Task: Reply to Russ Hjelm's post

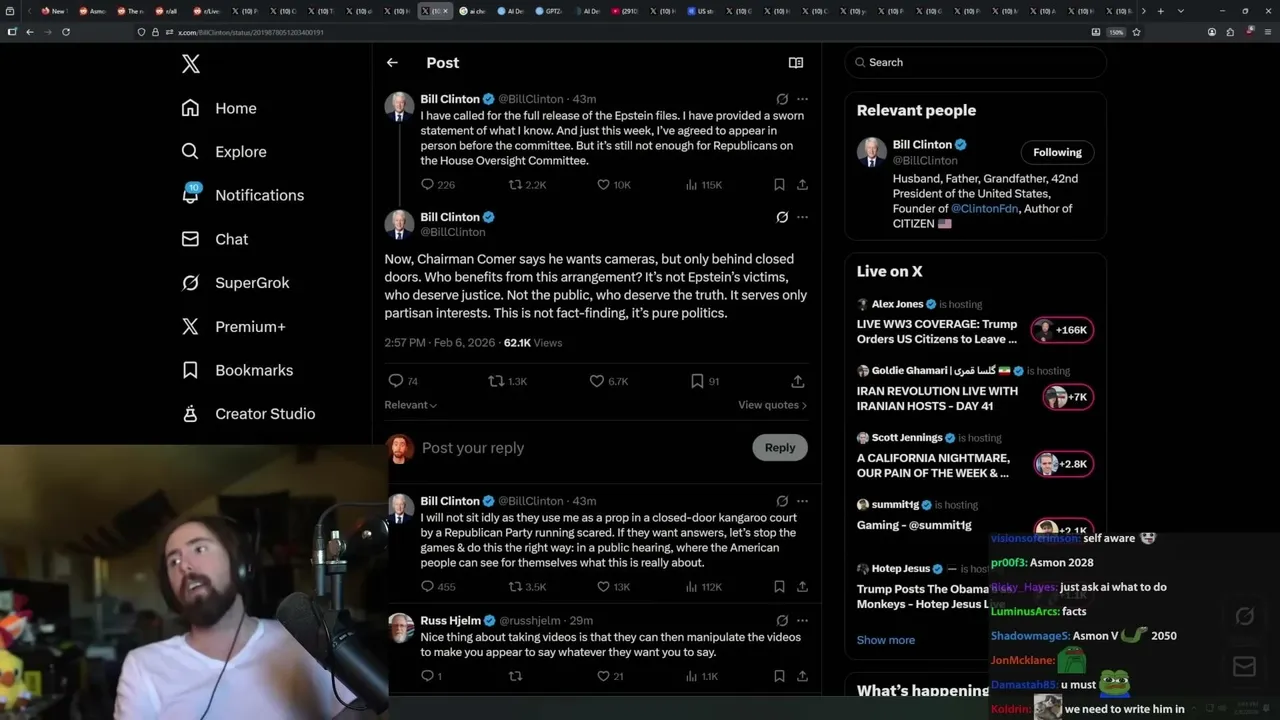Action: 431,676
